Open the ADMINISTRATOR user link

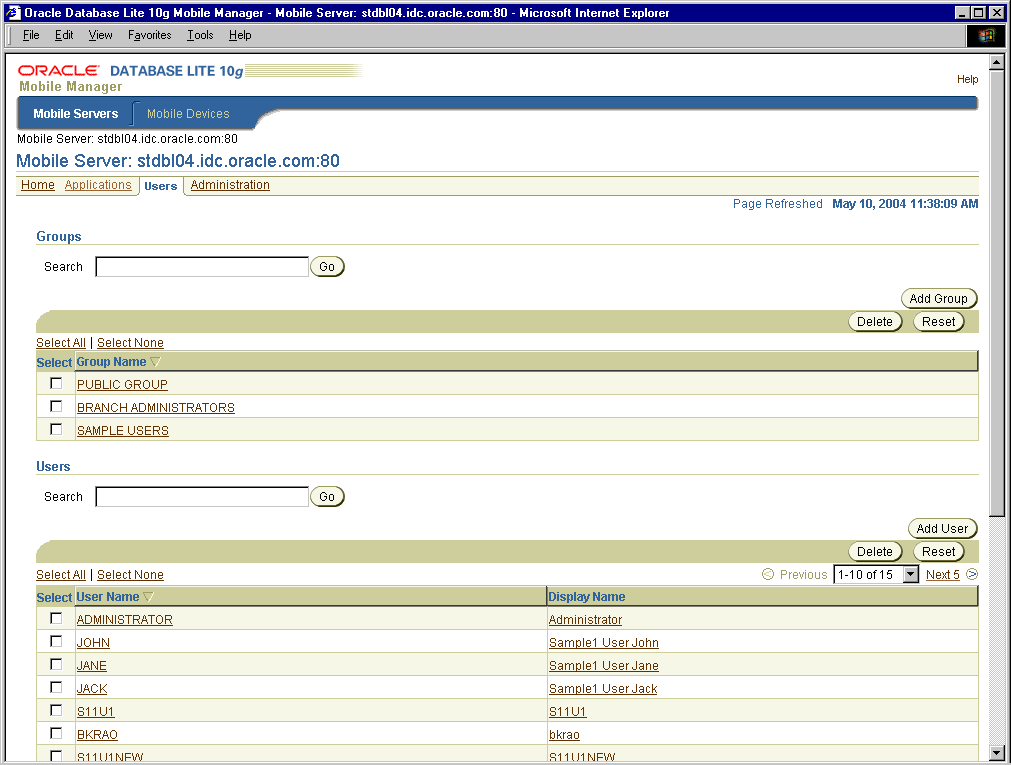click(124, 620)
